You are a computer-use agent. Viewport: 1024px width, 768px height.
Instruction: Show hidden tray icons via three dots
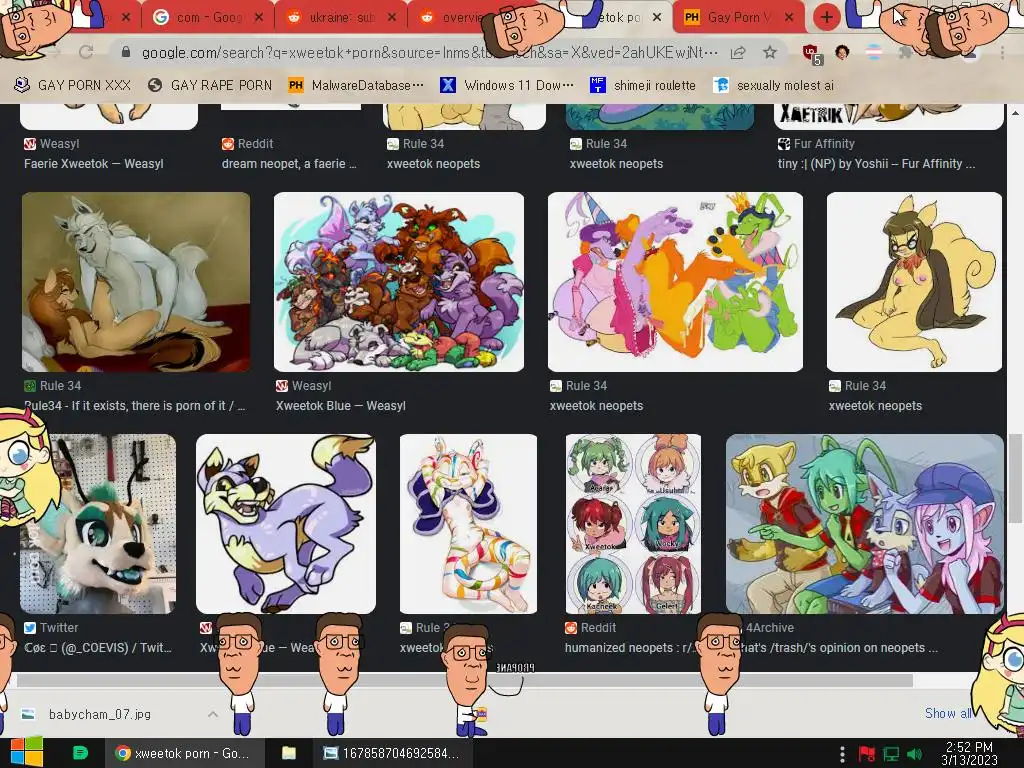842,754
